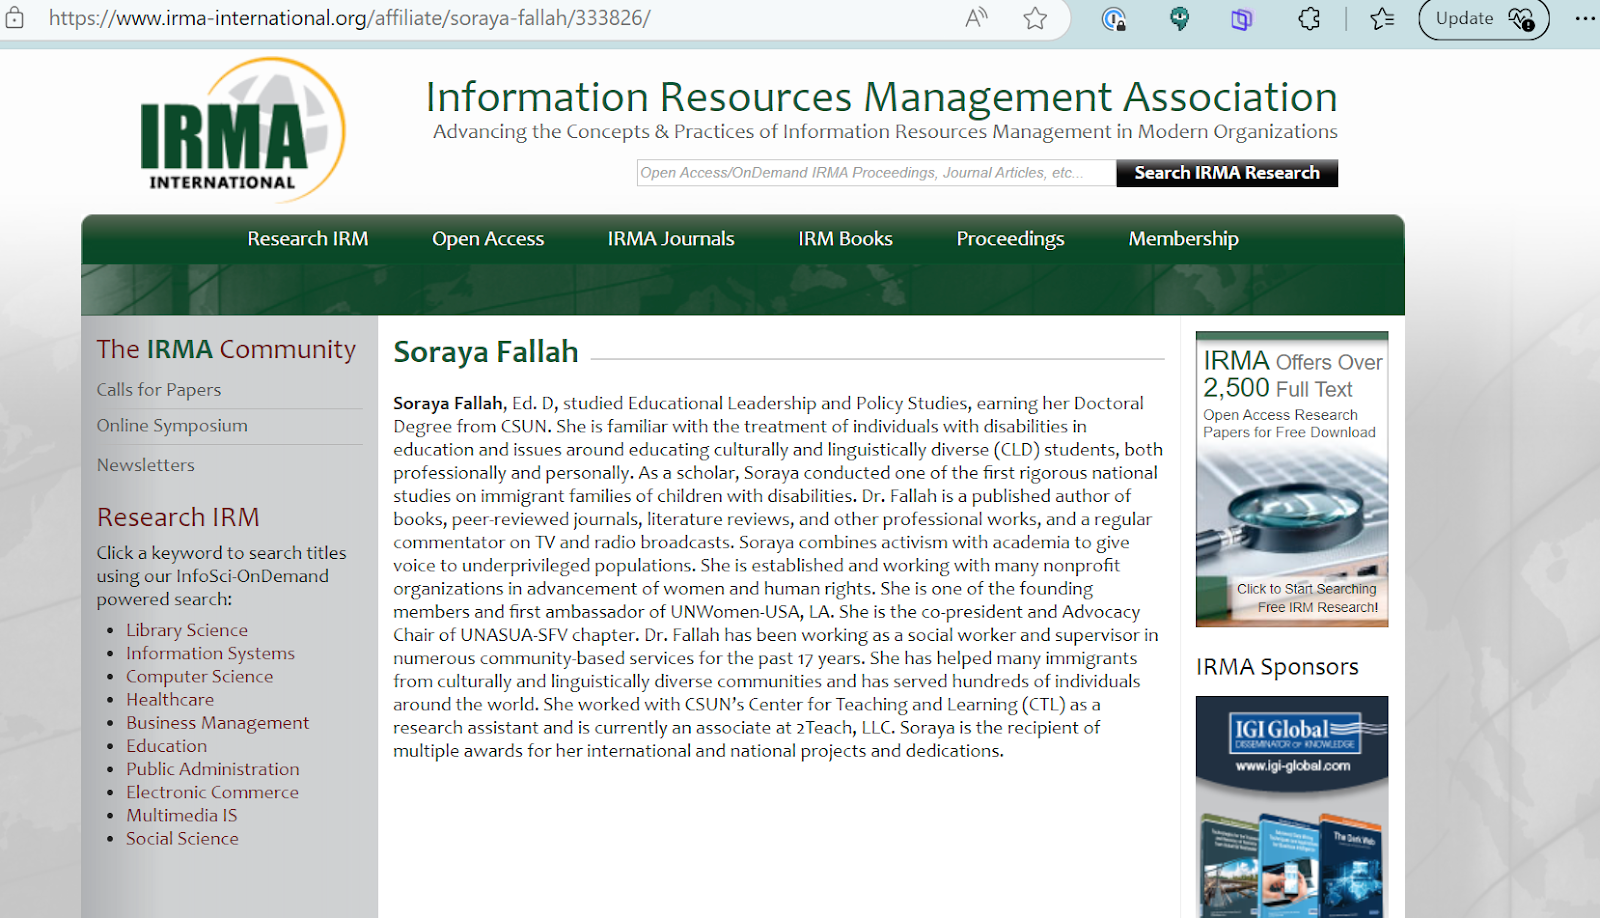Image resolution: width=1600 pixels, height=918 pixels.
Task: Click the browser Update button
Action: coord(1484,18)
